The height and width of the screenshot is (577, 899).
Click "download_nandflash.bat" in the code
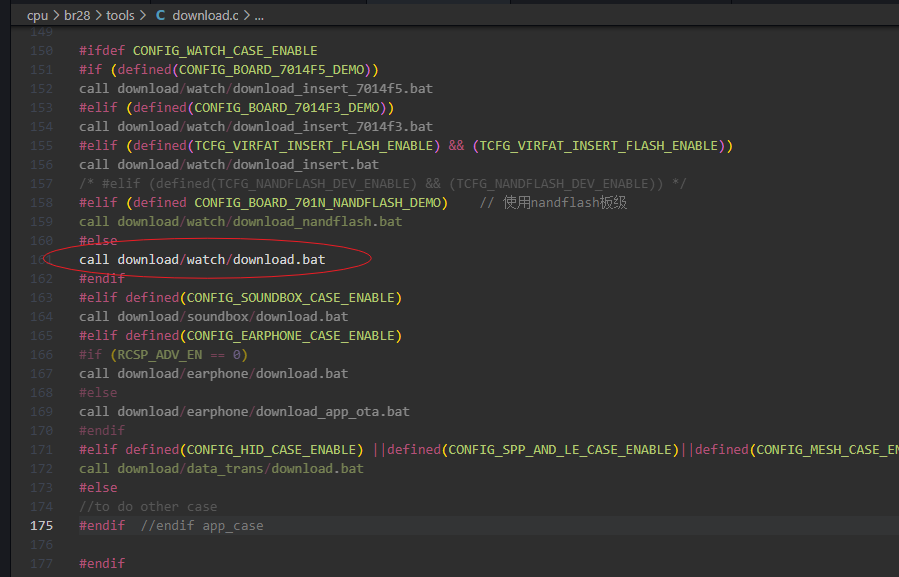(317, 221)
